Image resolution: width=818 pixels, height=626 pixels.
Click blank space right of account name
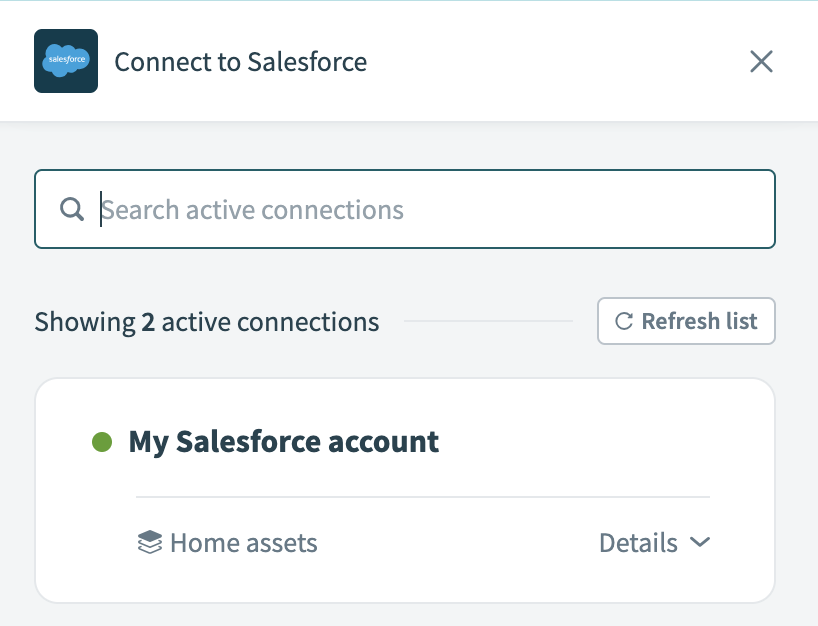(600, 441)
